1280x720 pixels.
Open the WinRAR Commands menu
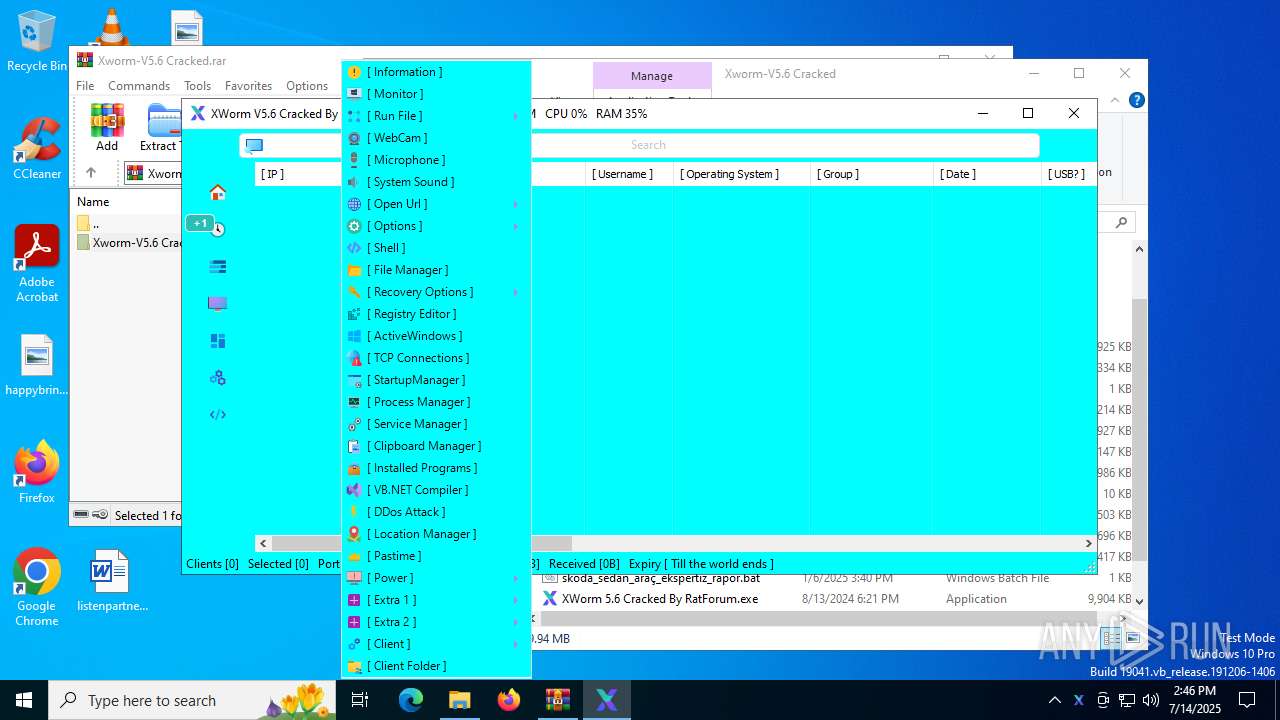coord(139,86)
